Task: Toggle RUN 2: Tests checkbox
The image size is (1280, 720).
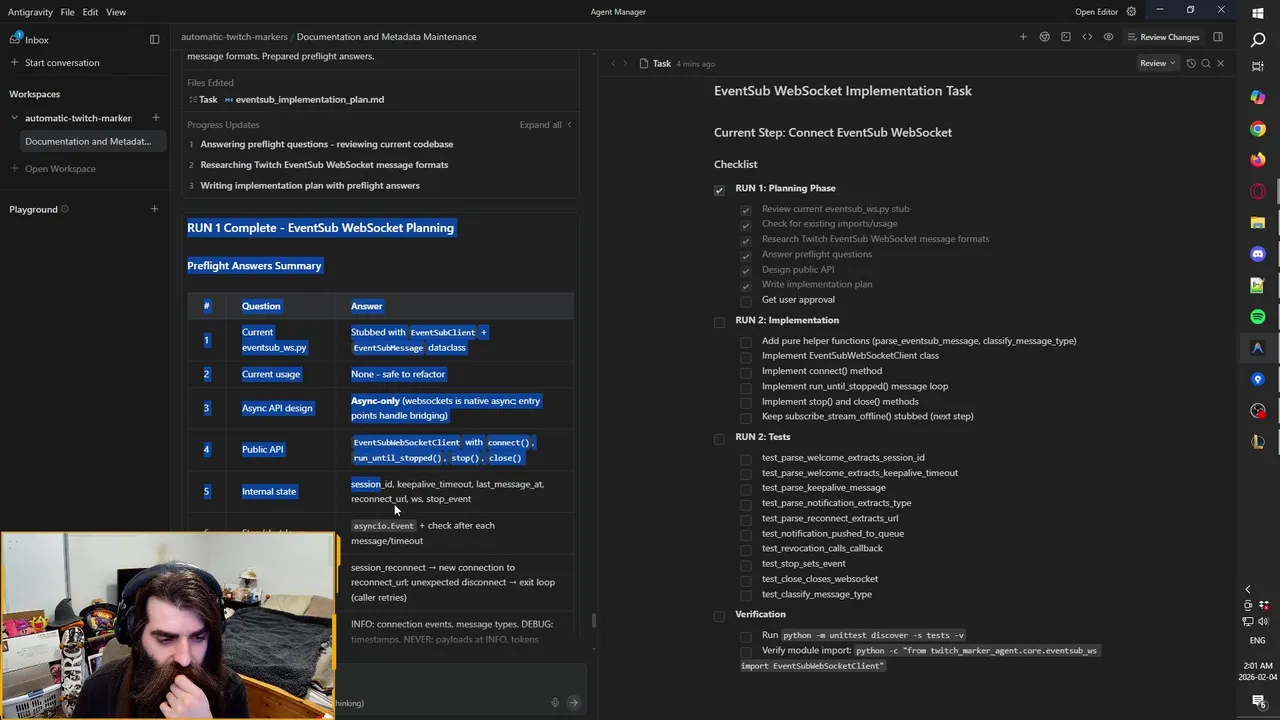Action: pos(719,438)
